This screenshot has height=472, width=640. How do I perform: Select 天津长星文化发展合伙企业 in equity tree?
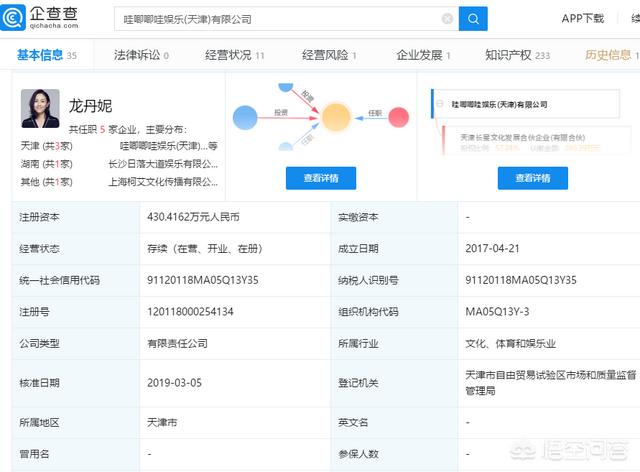point(522,137)
